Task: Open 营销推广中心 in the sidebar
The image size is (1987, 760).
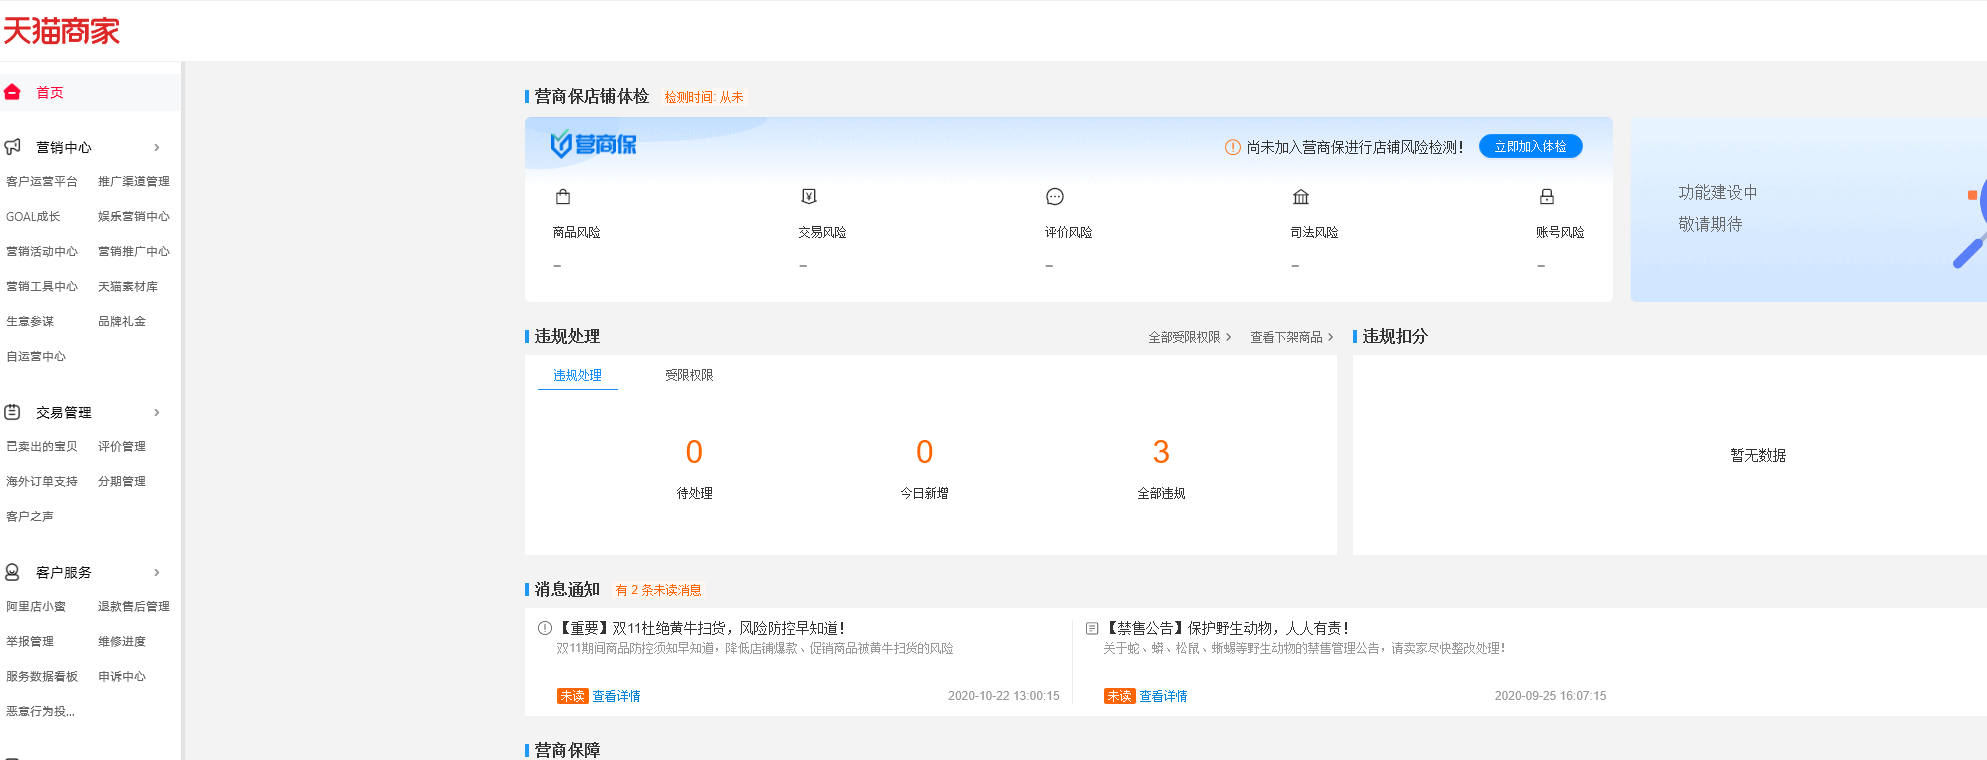Action: (x=134, y=251)
